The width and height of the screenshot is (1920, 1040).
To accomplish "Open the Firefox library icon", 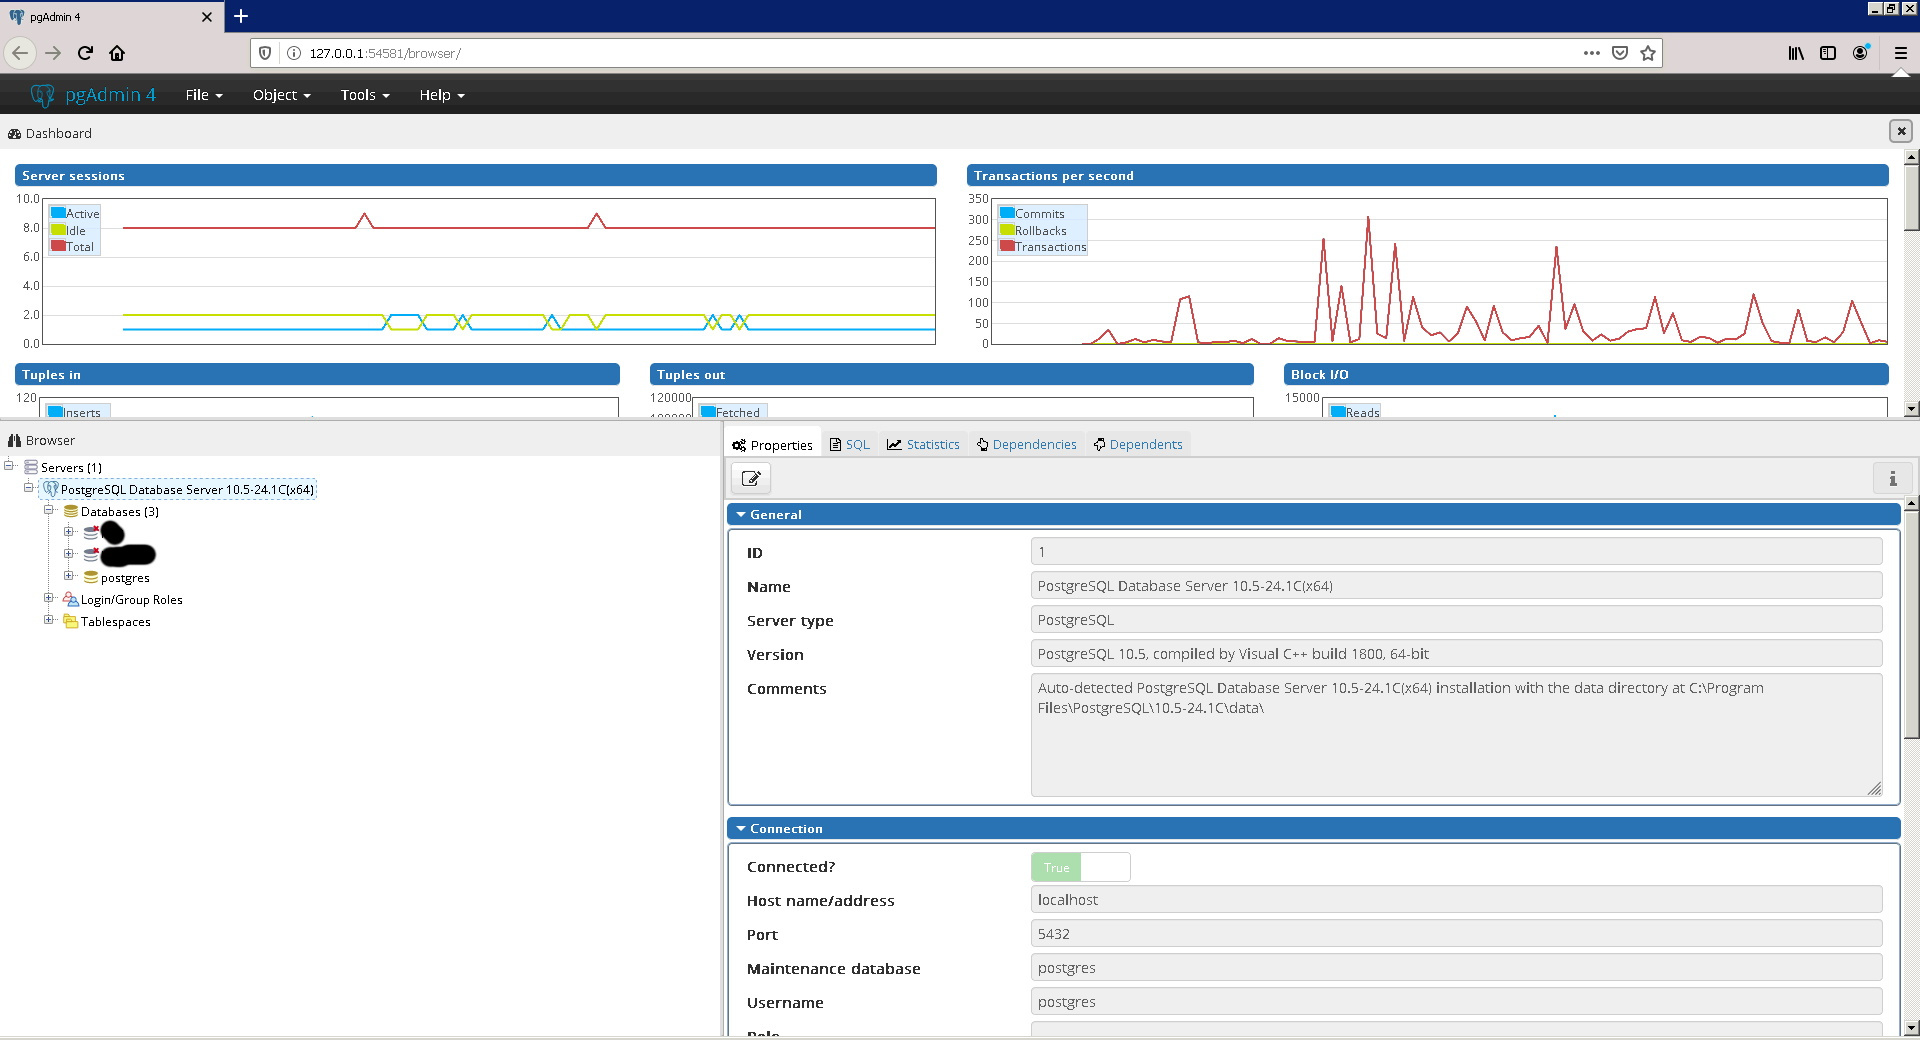I will [x=1796, y=53].
